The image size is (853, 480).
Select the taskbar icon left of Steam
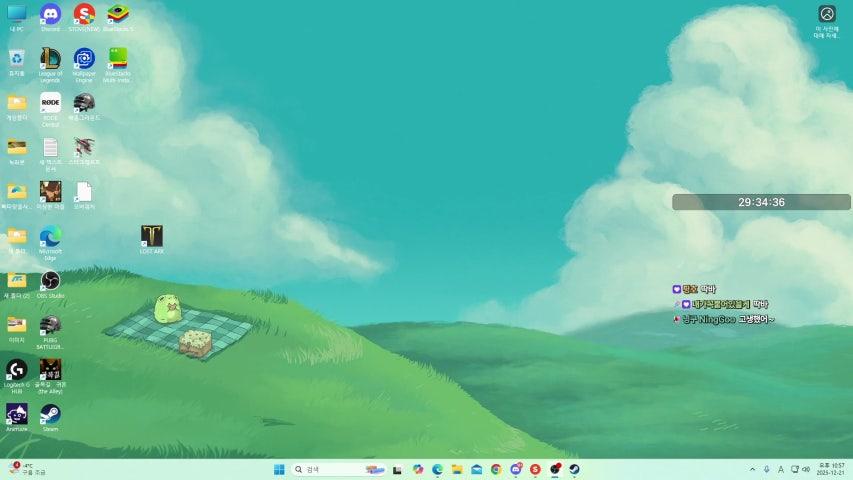[x=555, y=469]
